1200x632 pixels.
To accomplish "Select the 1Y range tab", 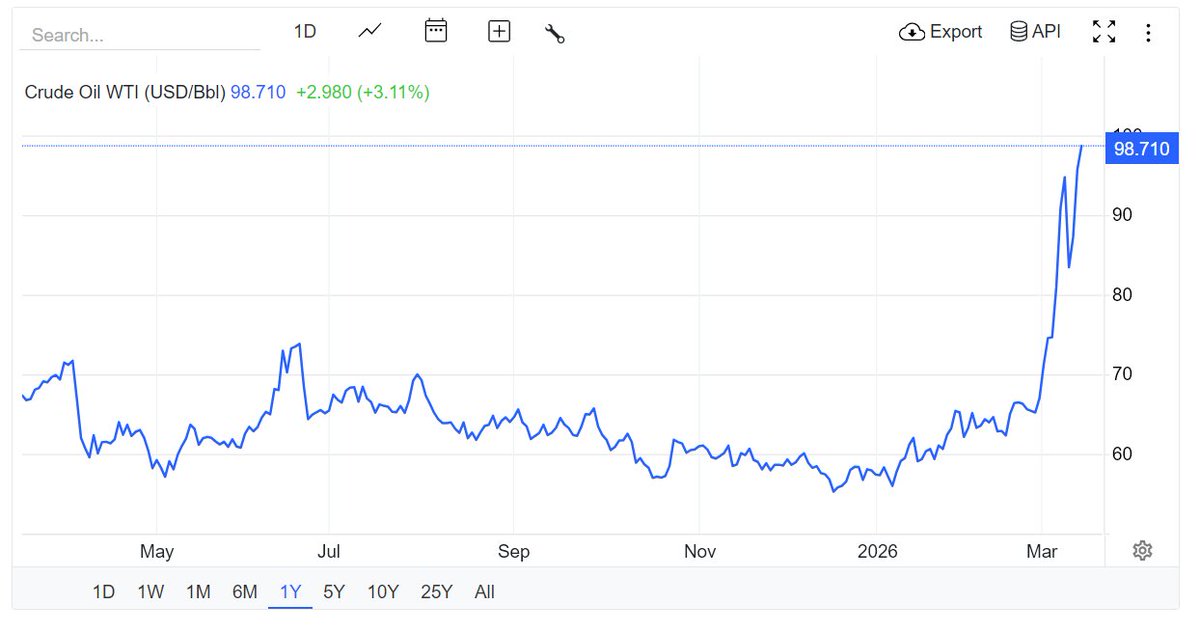I will click(x=290, y=592).
